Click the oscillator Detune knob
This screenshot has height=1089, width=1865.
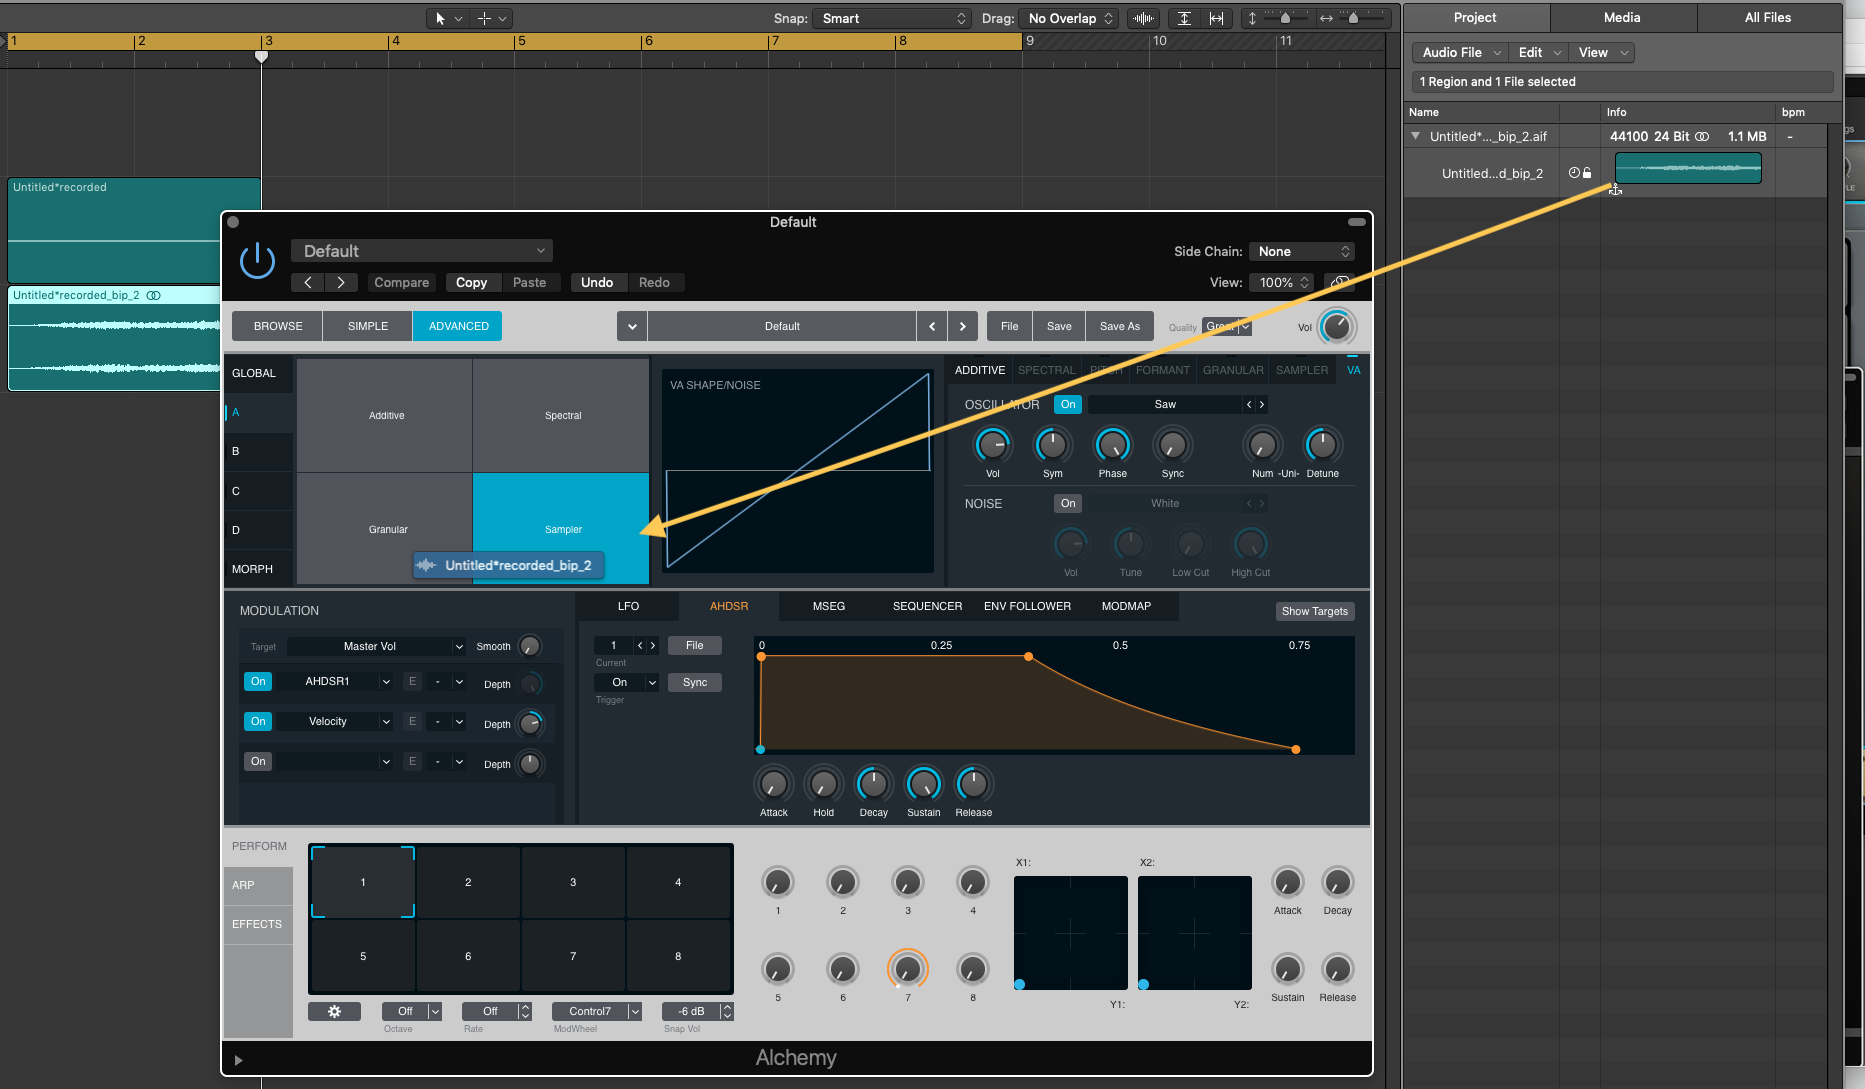pos(1322,445)
